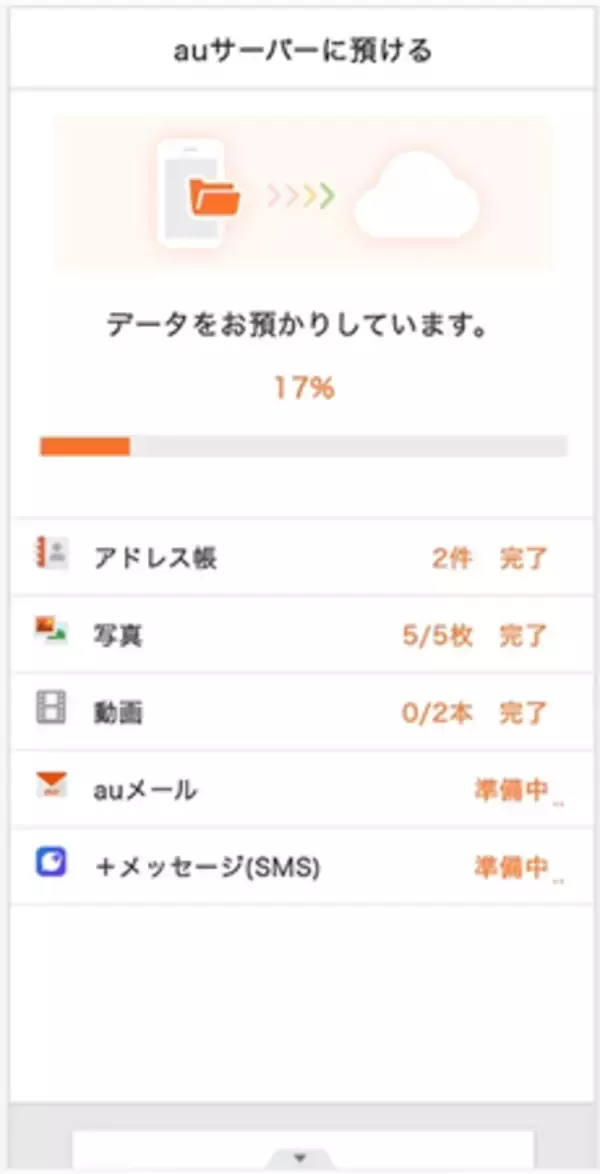
Task: Click the 0/2本 完了 video status
Action: tap(475, 712)
